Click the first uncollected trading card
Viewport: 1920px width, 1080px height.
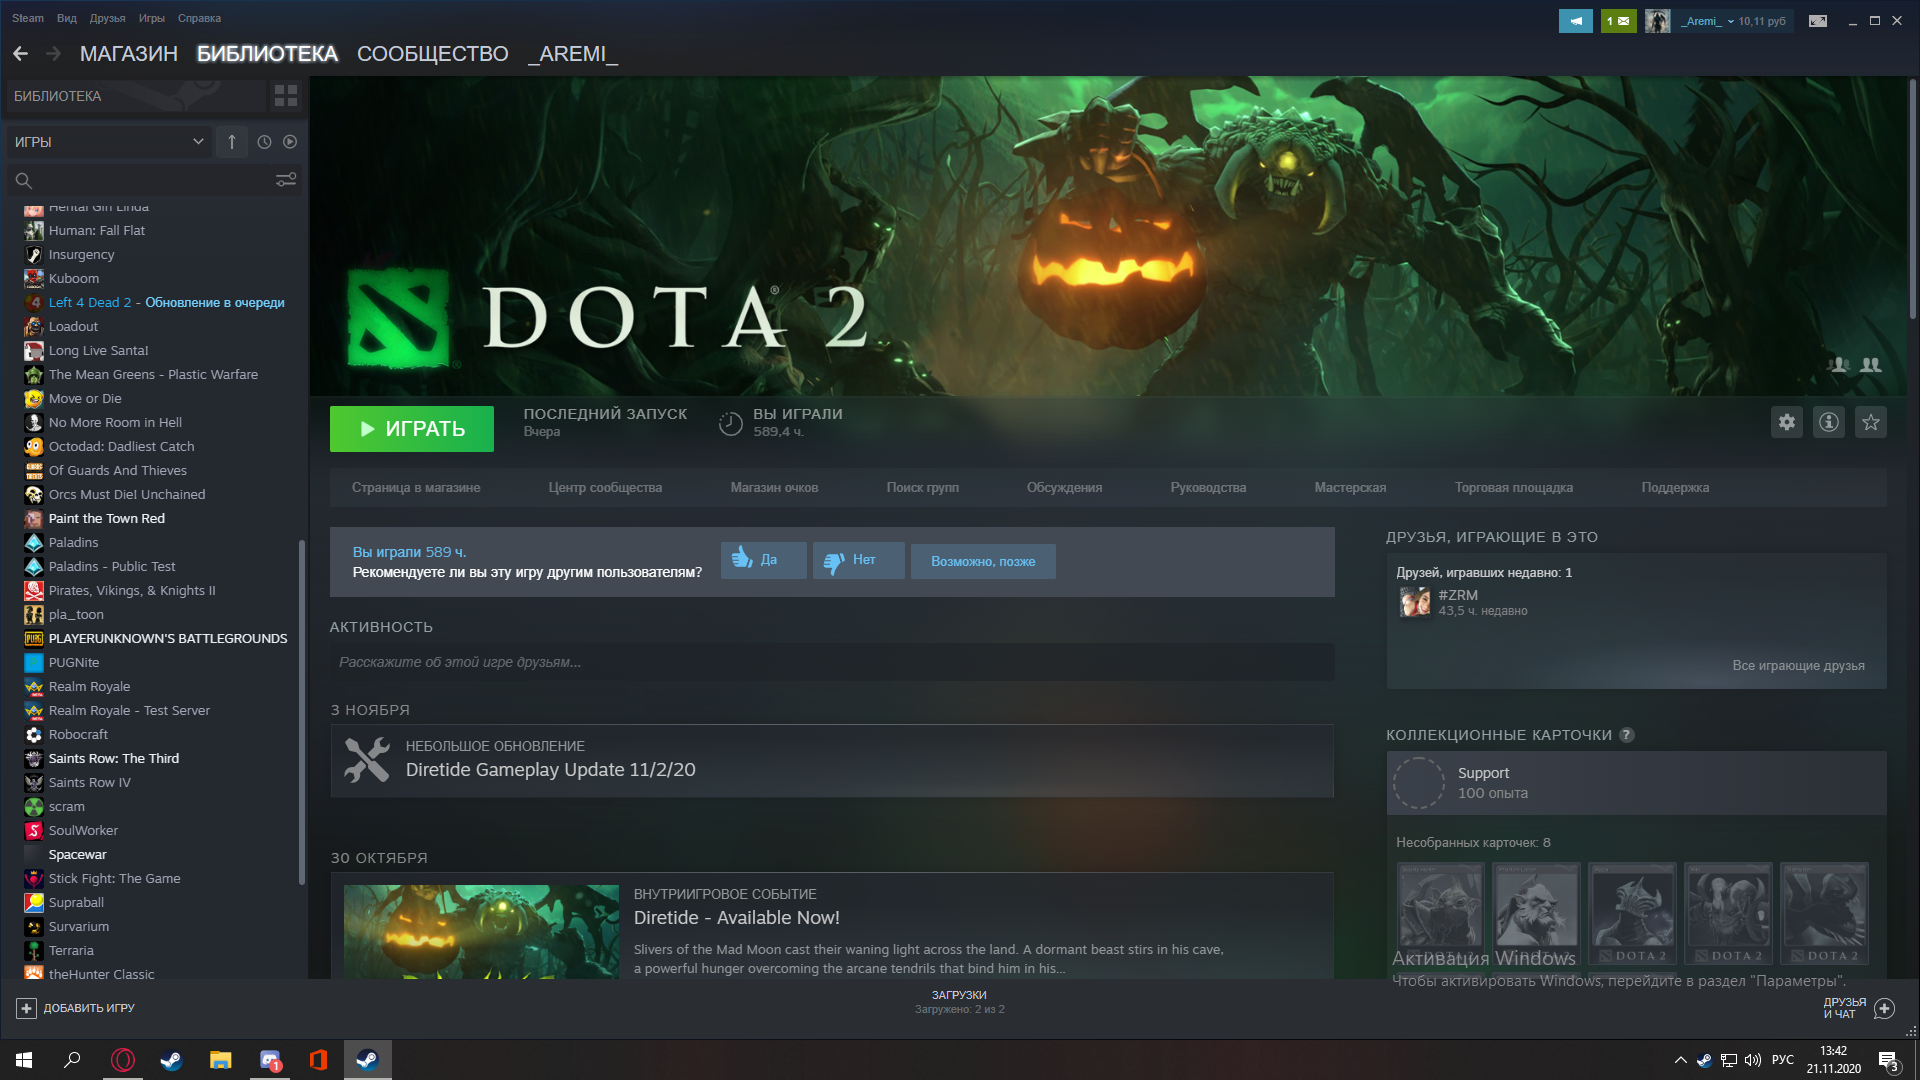pyautogui.click(x=1440, y=913)
